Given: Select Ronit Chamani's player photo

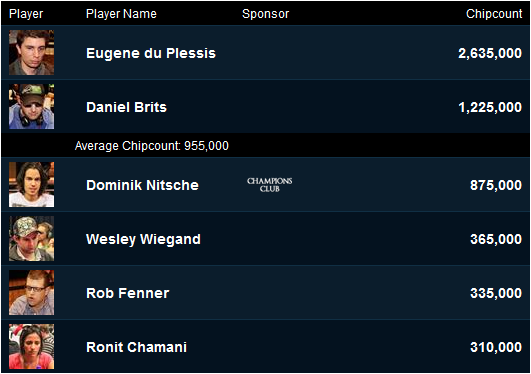Looking at the screenshot, I should [31, 347].
